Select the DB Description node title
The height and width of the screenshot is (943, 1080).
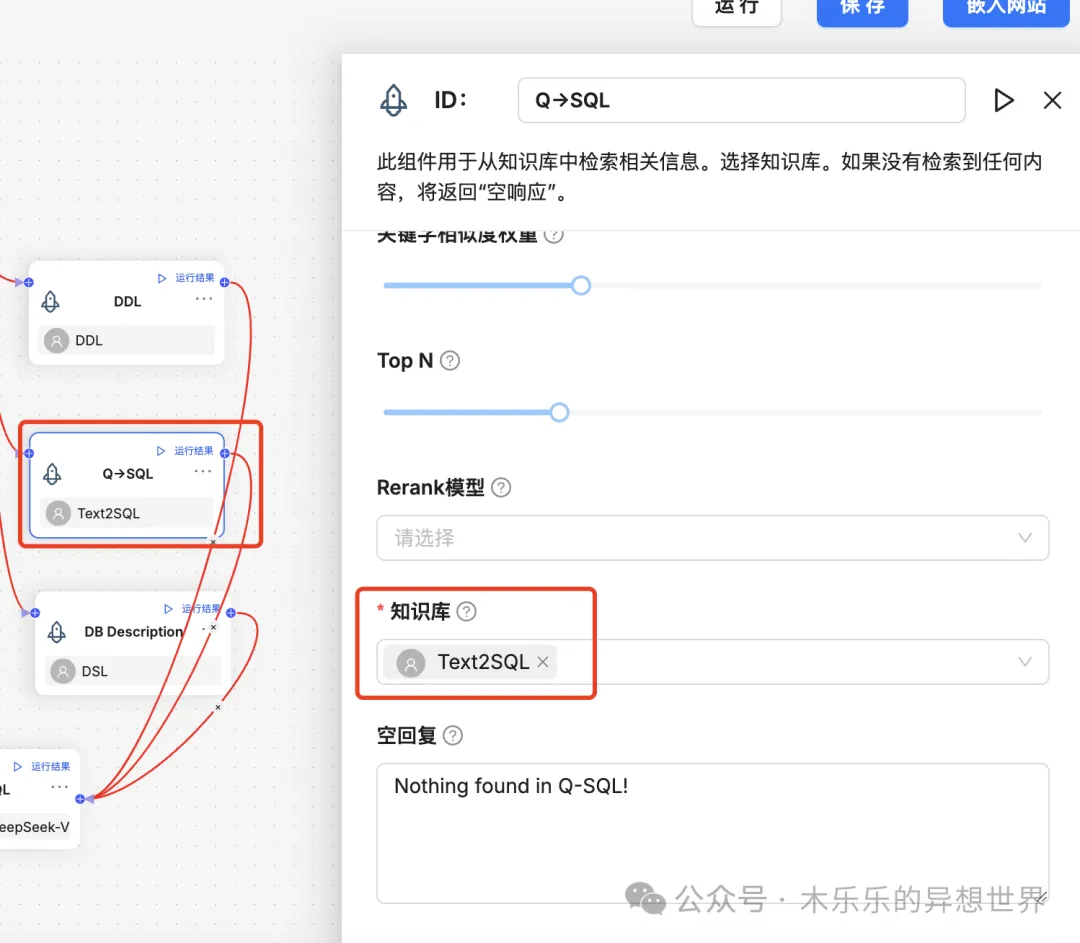134,632
